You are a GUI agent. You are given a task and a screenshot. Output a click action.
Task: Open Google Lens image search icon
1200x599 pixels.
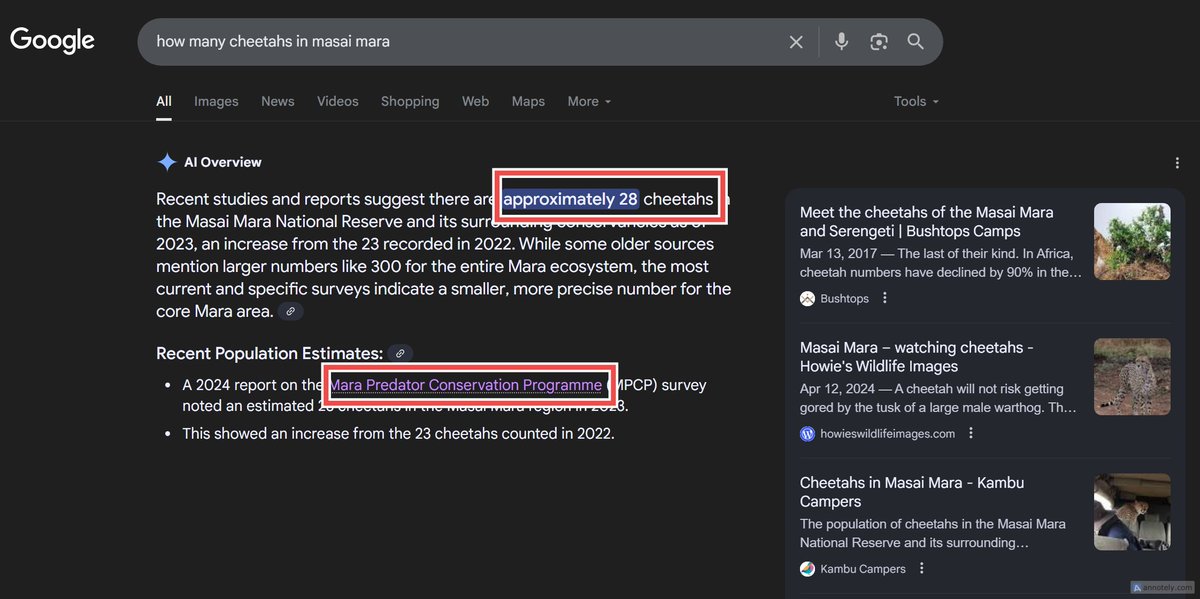click(879, 42)
